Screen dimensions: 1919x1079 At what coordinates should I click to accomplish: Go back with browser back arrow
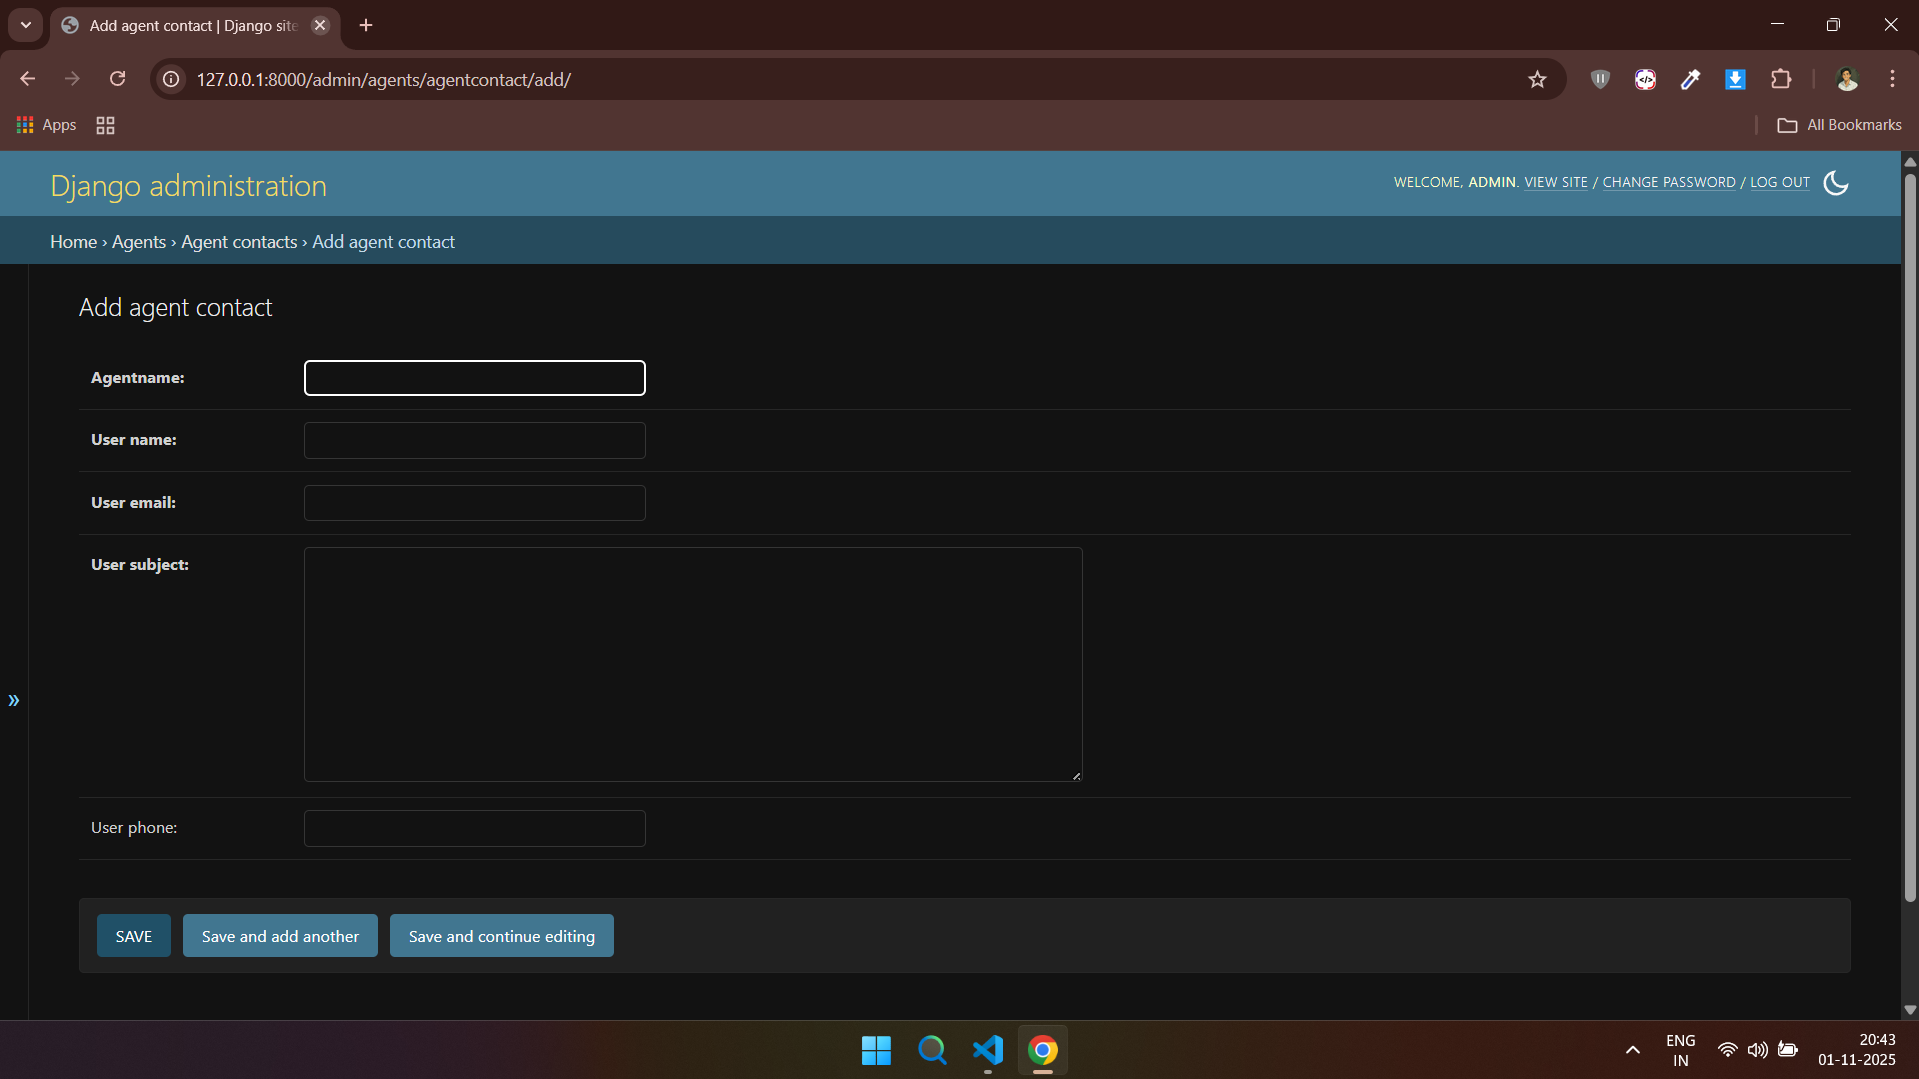[x=27, y=79]
